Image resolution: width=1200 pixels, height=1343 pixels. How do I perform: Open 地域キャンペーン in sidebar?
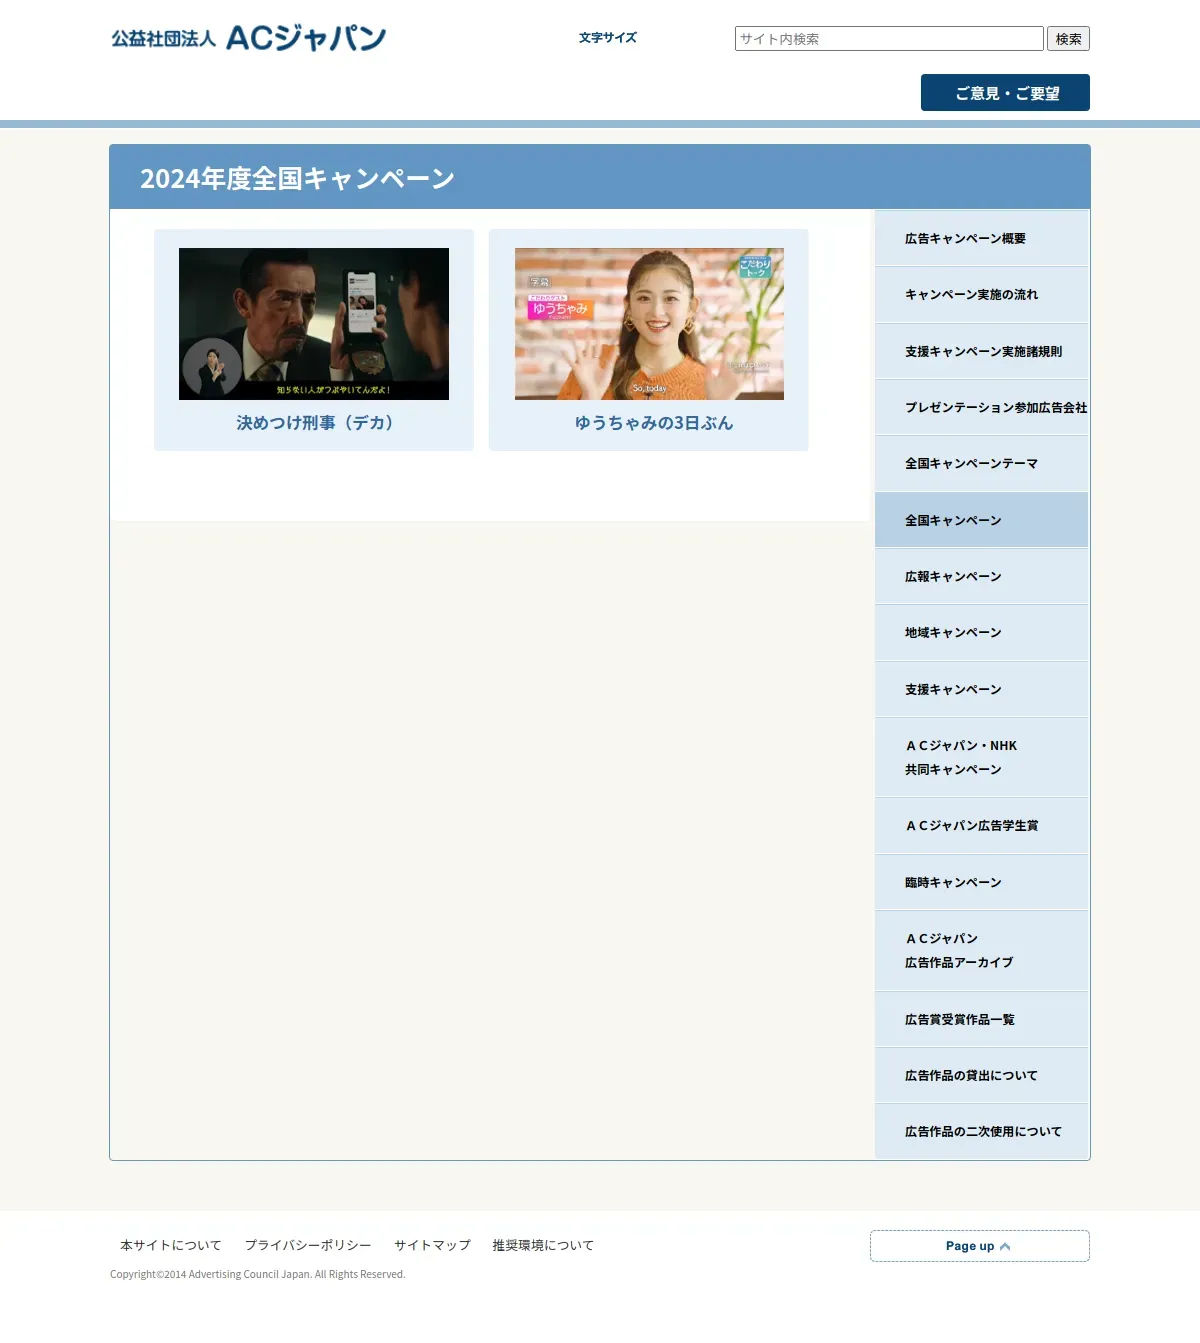tap(982, 633)
